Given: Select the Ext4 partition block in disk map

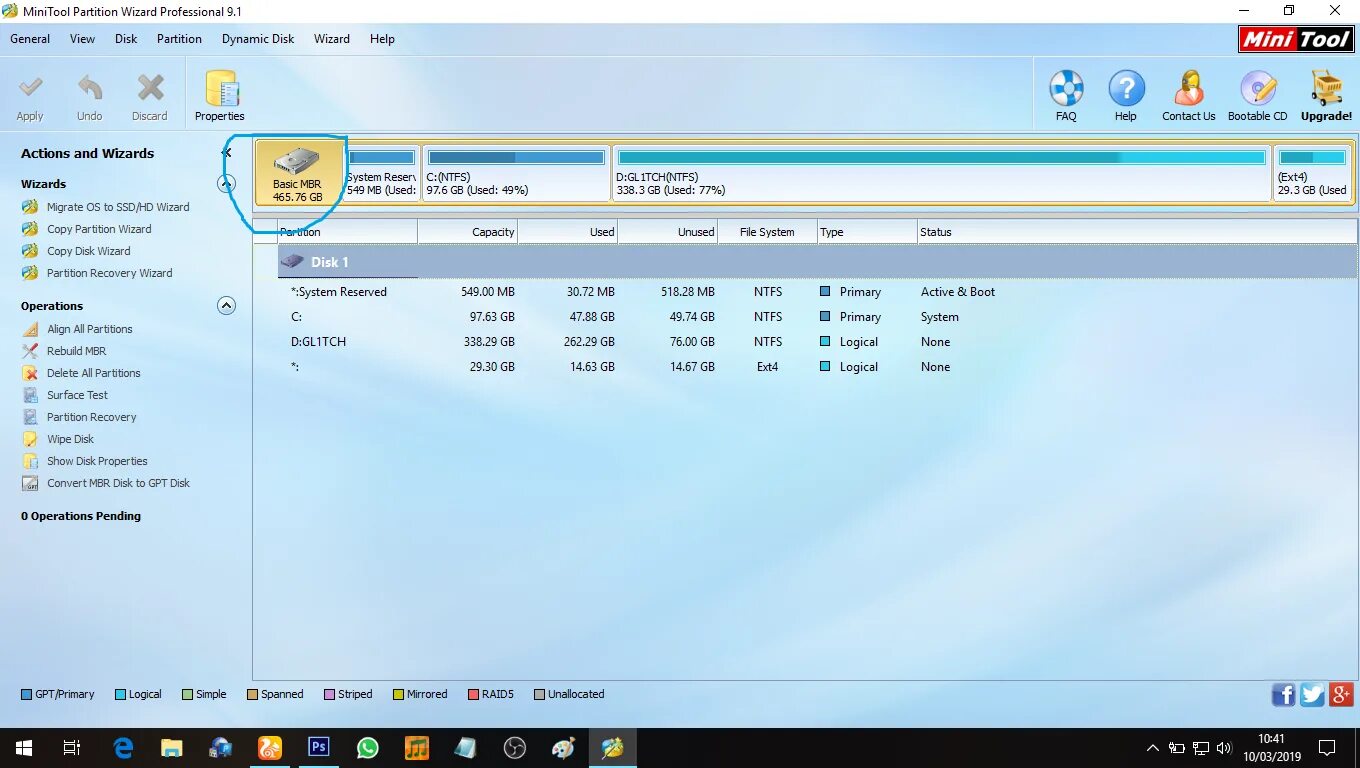Looking at the screenshot, I should (1312, 173).
